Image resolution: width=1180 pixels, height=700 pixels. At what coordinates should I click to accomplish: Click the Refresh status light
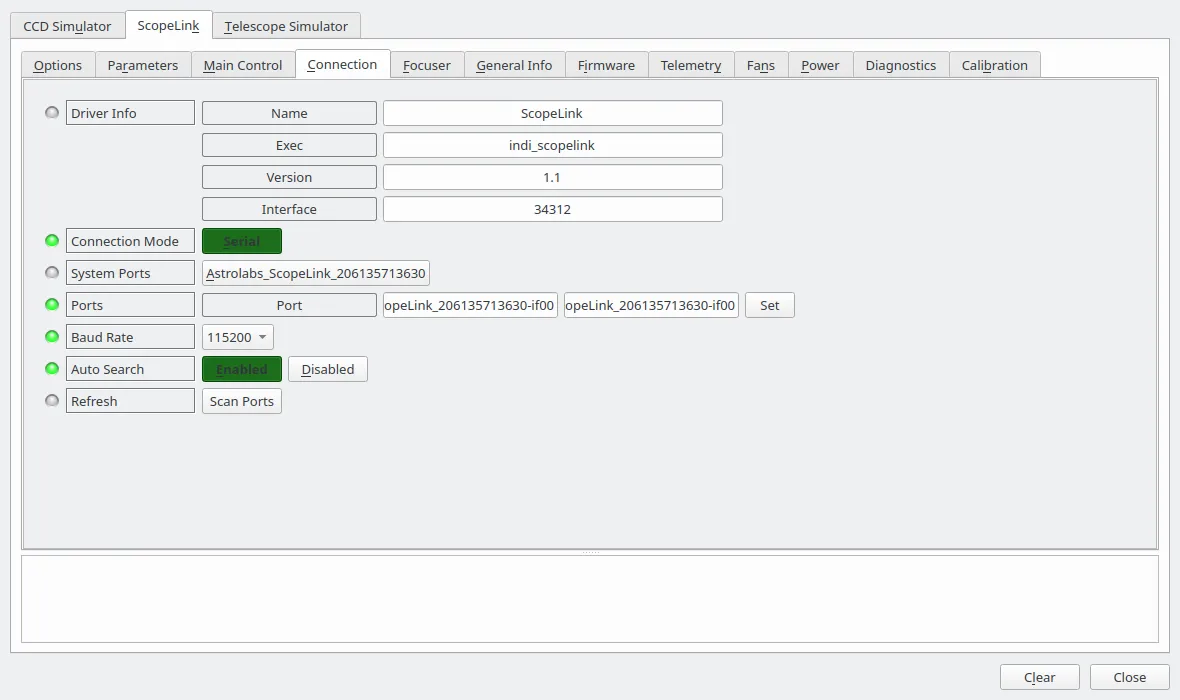click(52, 400)
